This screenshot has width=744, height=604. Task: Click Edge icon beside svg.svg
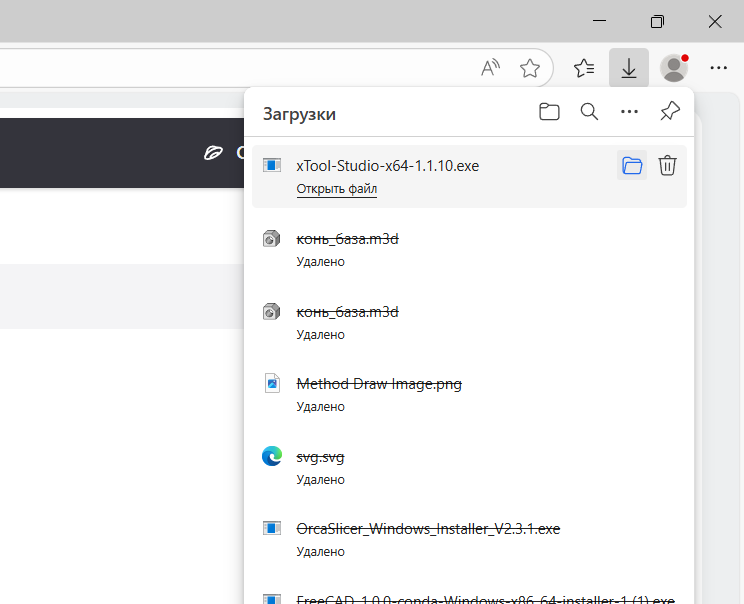click(x=272, y=456)
